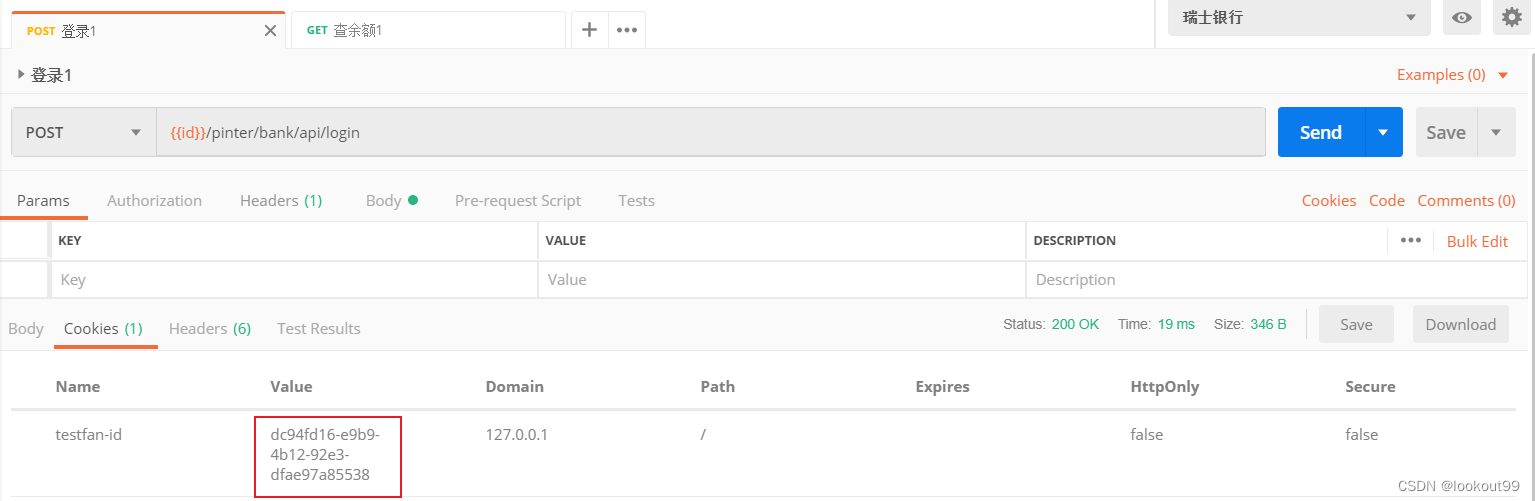1535x501 pixels.
Task: Open the Pre-request Script tab
Action: coord(517,201)
